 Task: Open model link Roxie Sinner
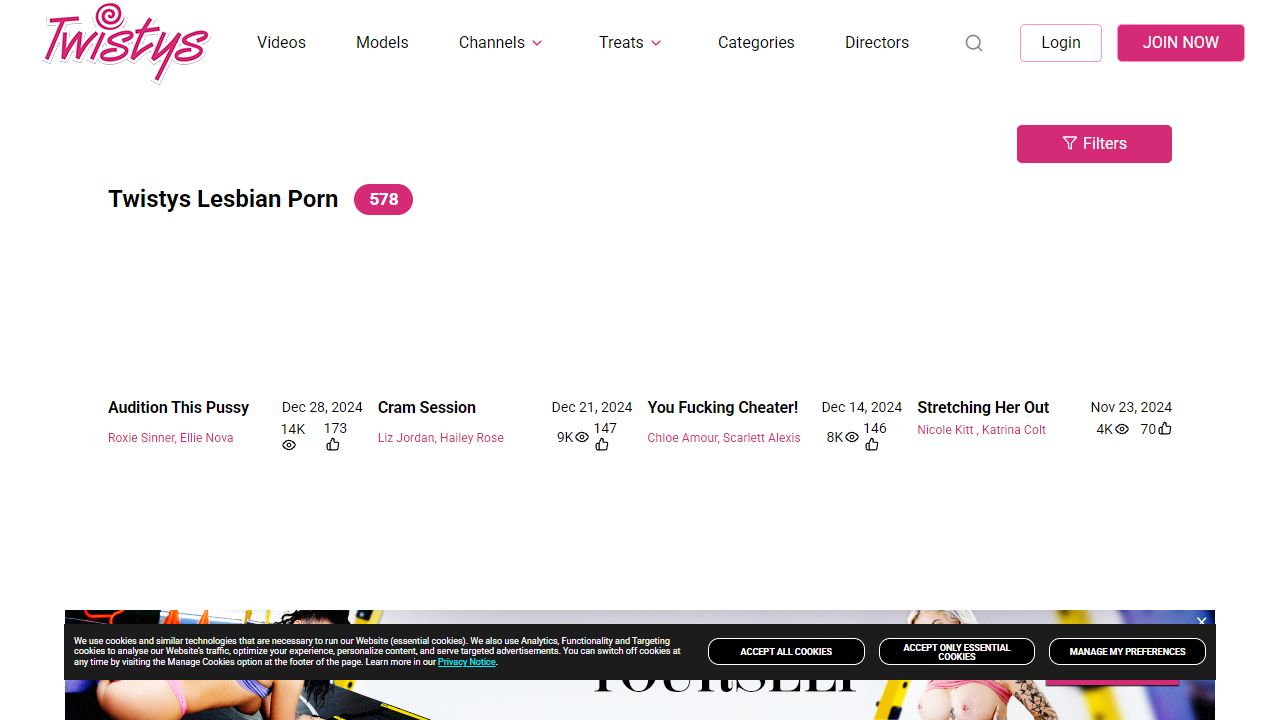(x=141, y=438)
